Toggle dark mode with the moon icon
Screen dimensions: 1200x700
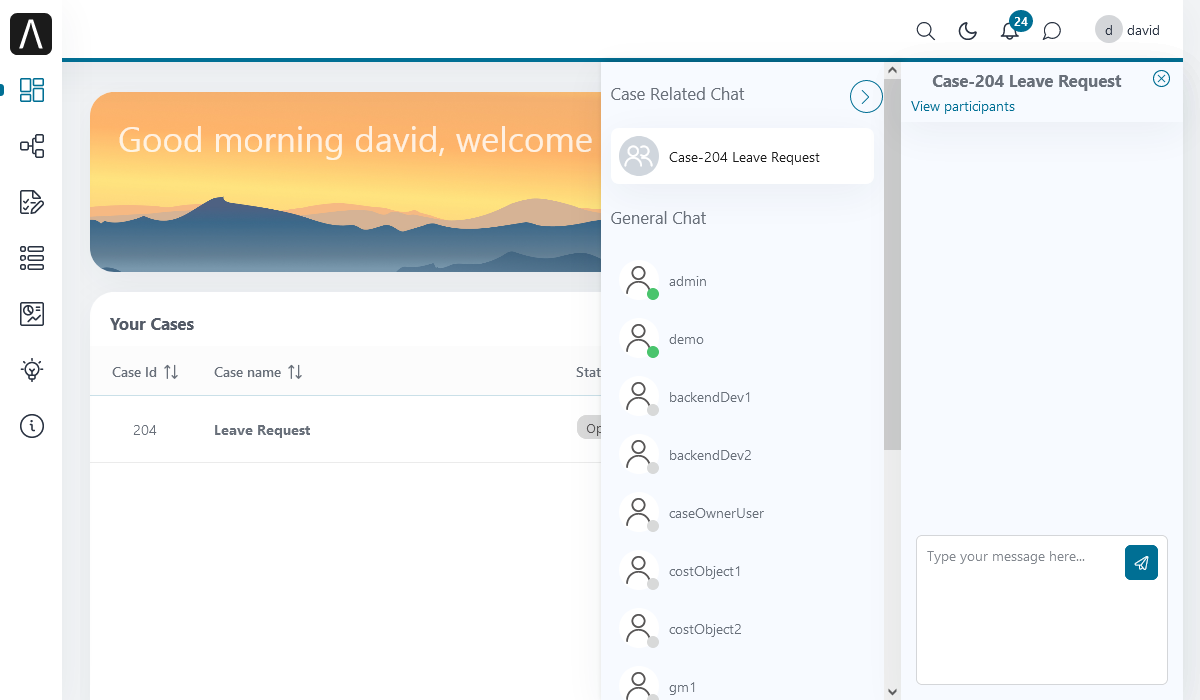pos(968,31)
